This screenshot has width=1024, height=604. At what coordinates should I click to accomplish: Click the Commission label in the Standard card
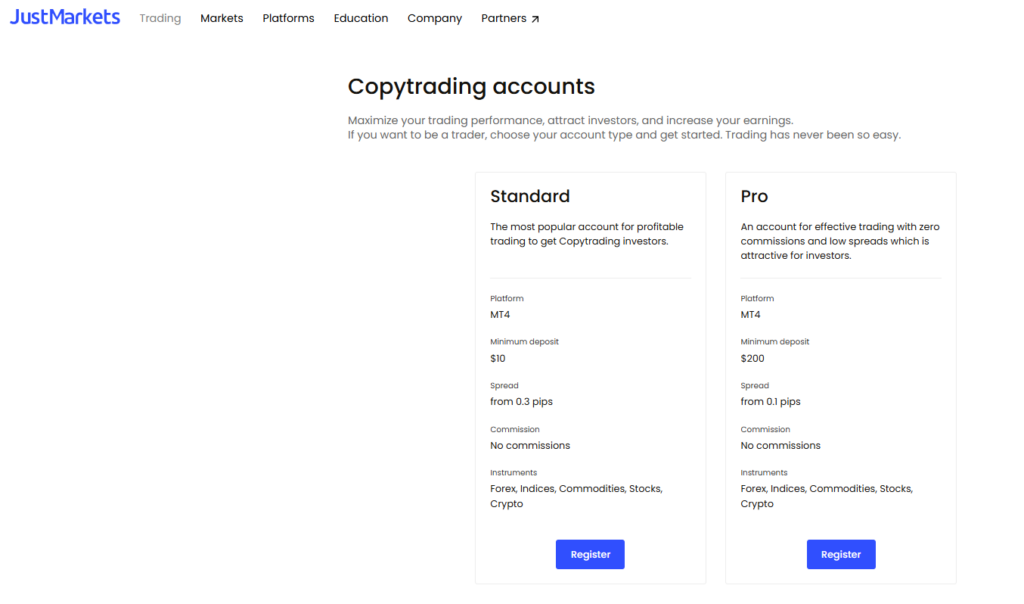pos(515,429)
